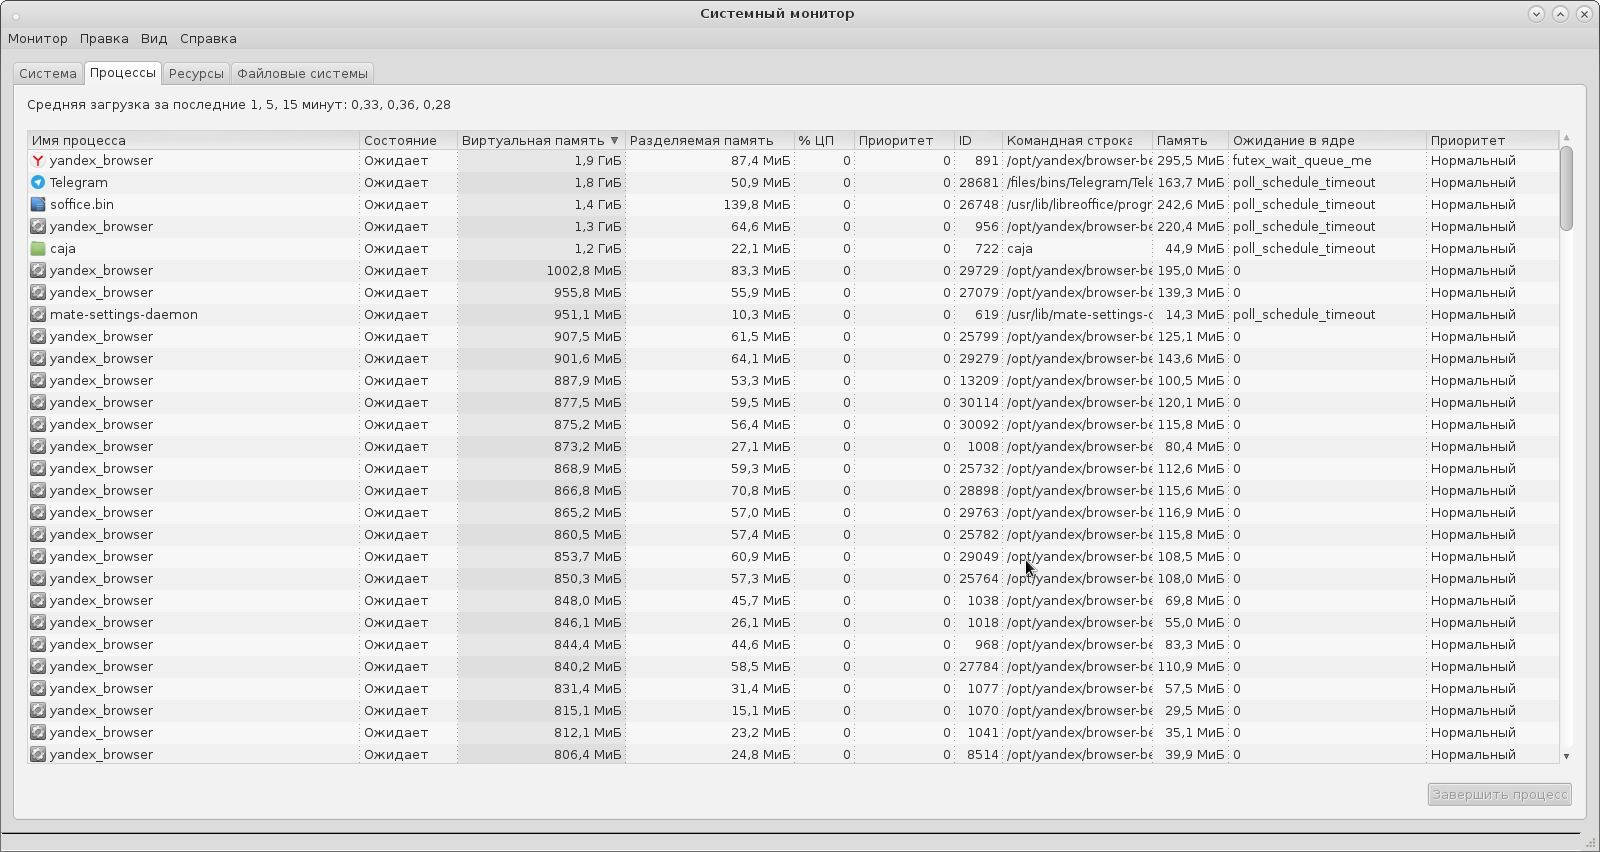Click the 1,8 ГиБ virtual memory cell

[541, 183]
